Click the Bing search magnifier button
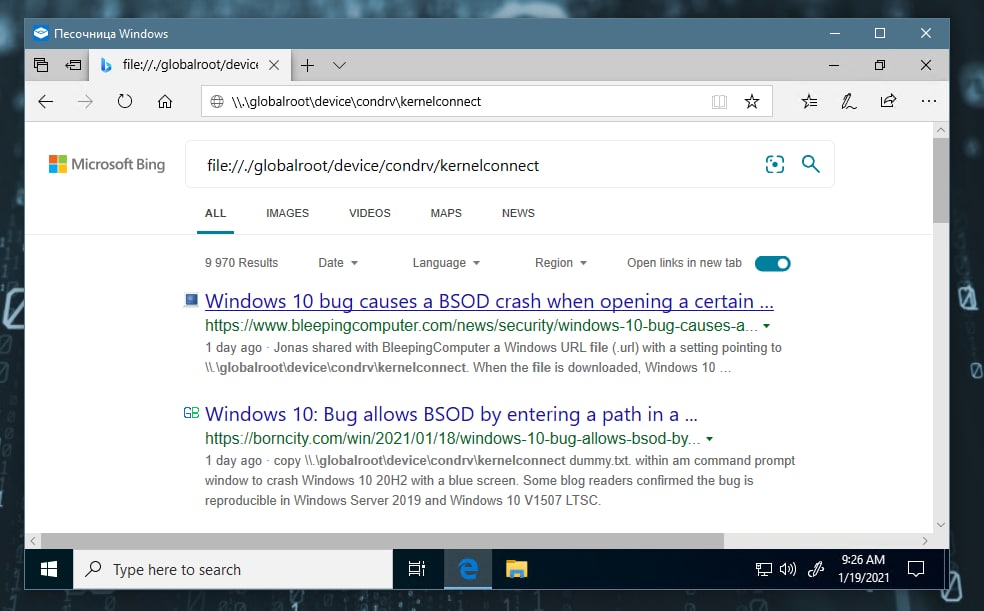 (811, 164)
